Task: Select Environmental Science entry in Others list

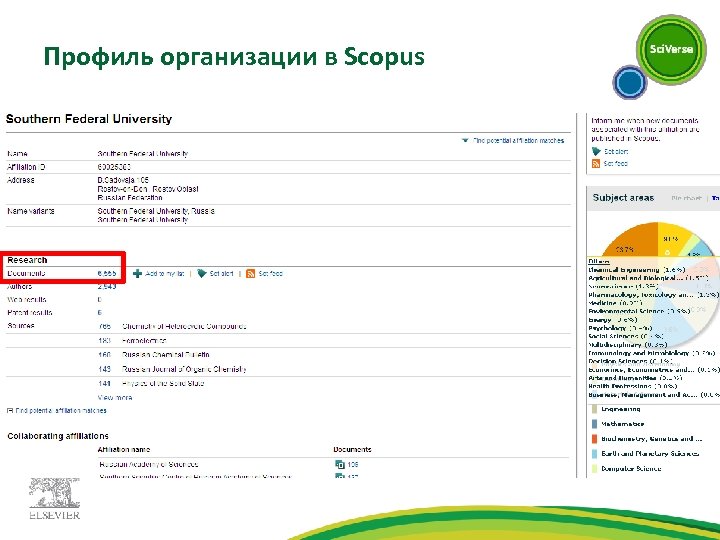Action: coord(639,311)
